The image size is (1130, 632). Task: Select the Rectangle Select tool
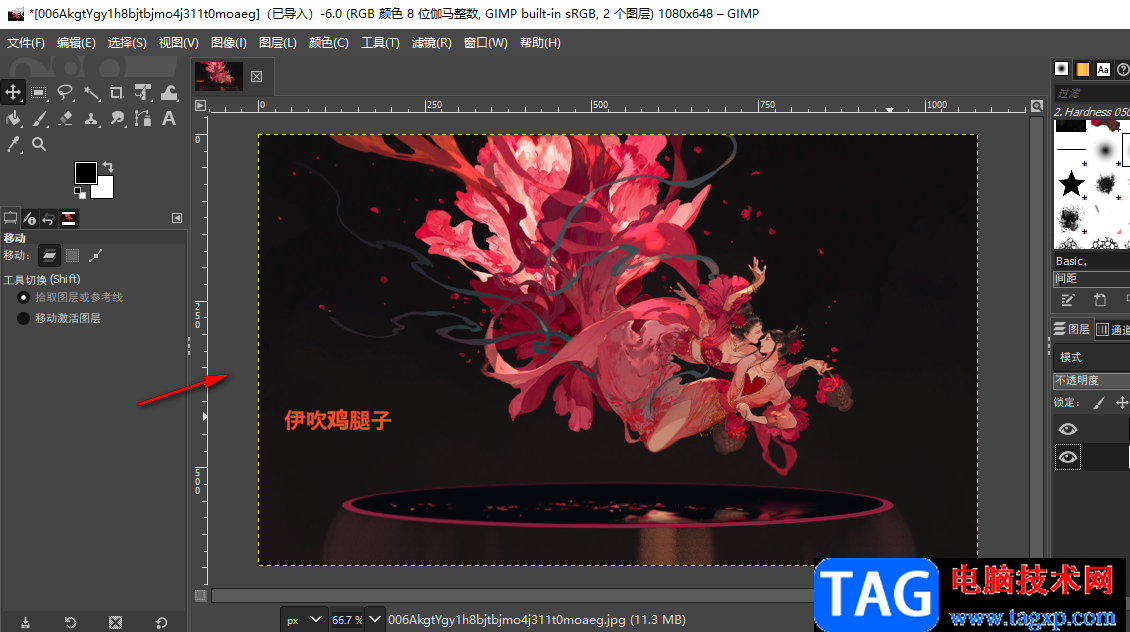click(x=39, y=92)
